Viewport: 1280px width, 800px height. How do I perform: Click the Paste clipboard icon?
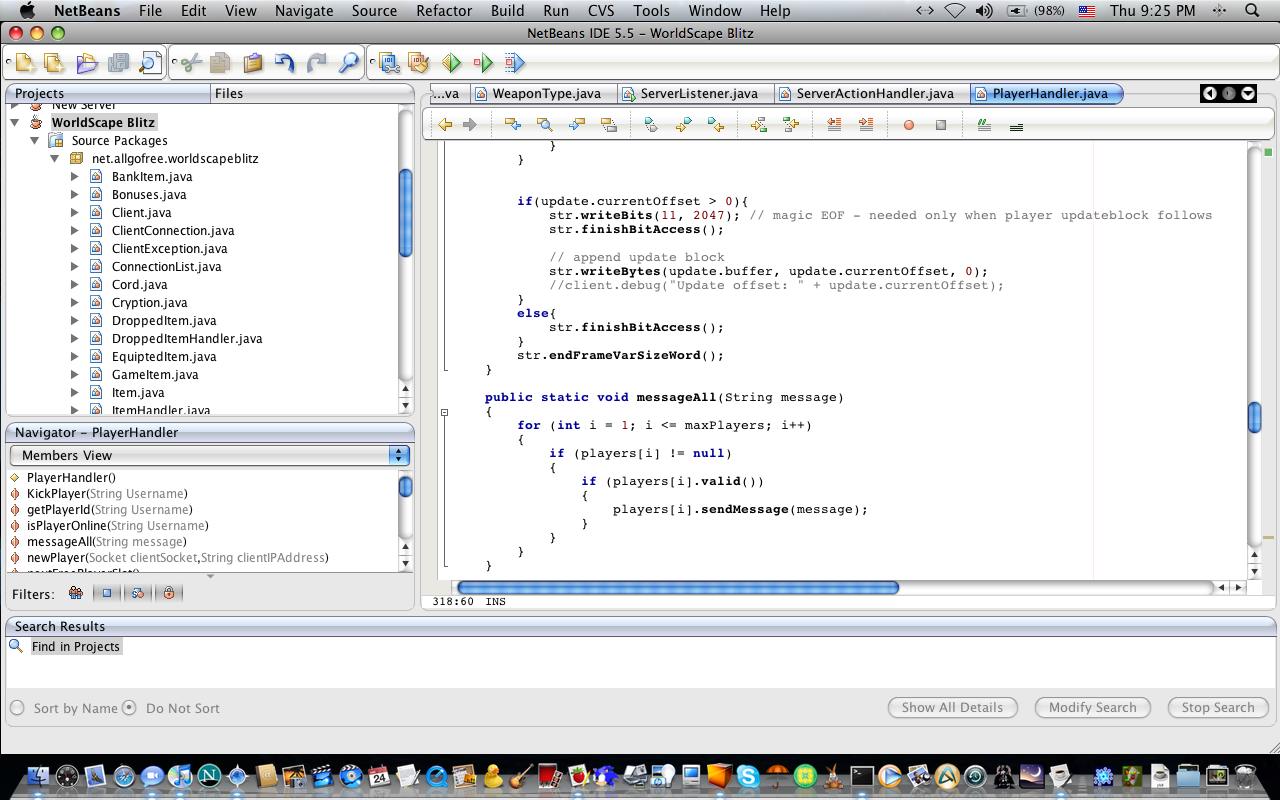(253, 63)
